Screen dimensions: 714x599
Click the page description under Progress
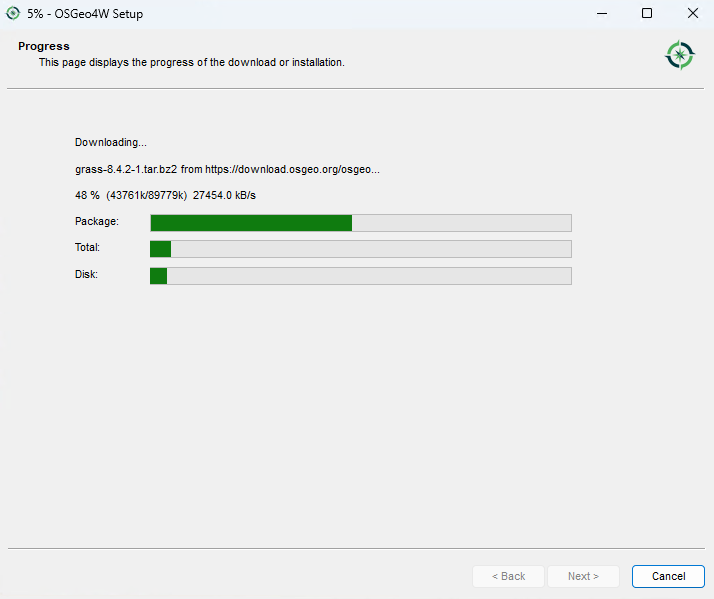(191, 62)
